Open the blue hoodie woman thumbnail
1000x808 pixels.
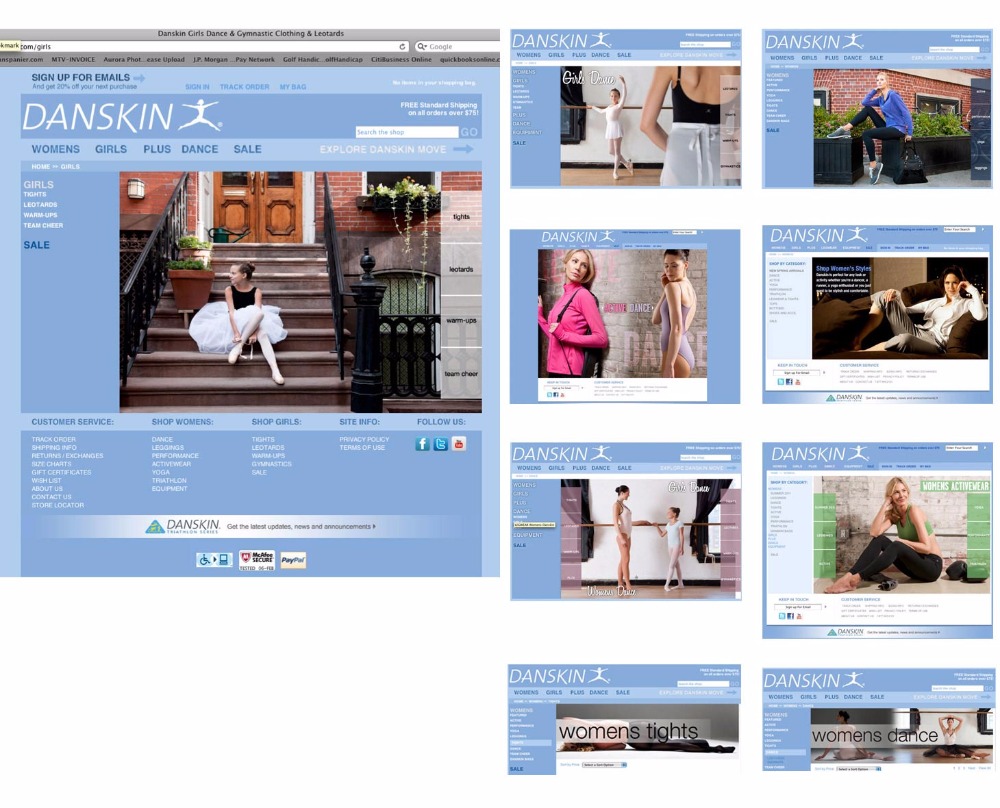click(x=878, y=108)
